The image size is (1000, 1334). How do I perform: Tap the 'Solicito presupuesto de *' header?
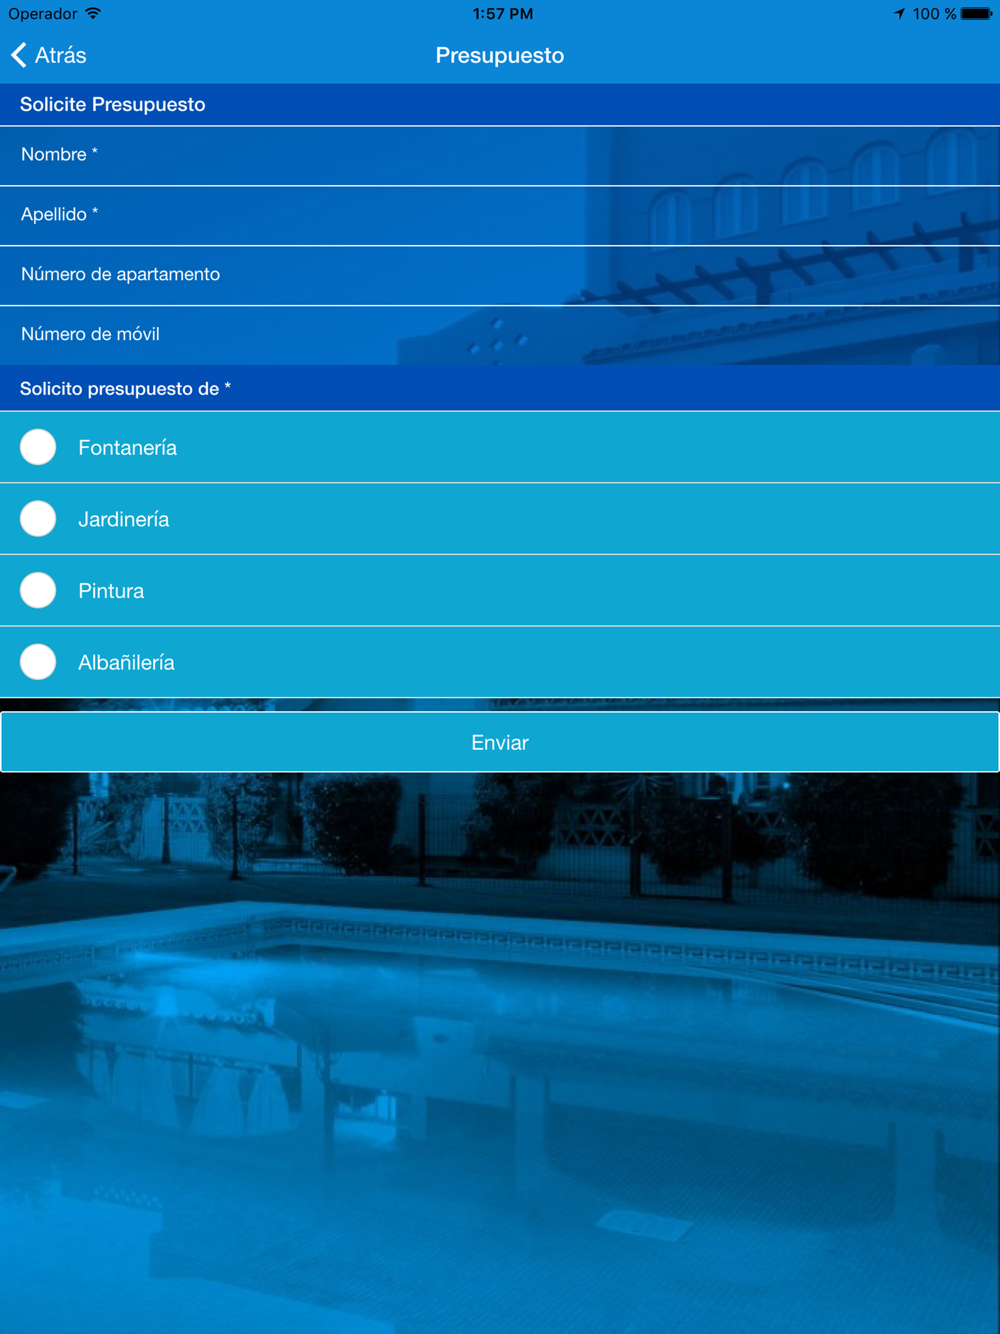point(500,389)
